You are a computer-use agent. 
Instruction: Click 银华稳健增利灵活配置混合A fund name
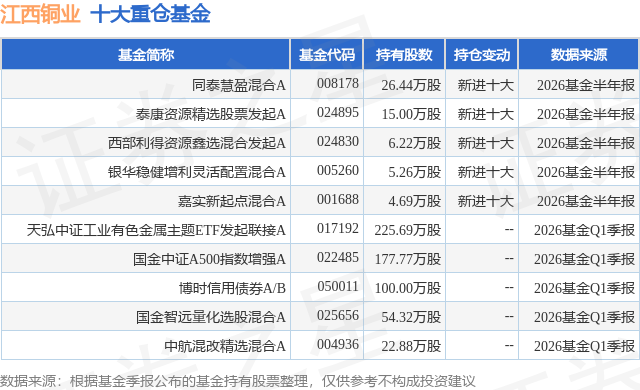[x=197, y=172]
